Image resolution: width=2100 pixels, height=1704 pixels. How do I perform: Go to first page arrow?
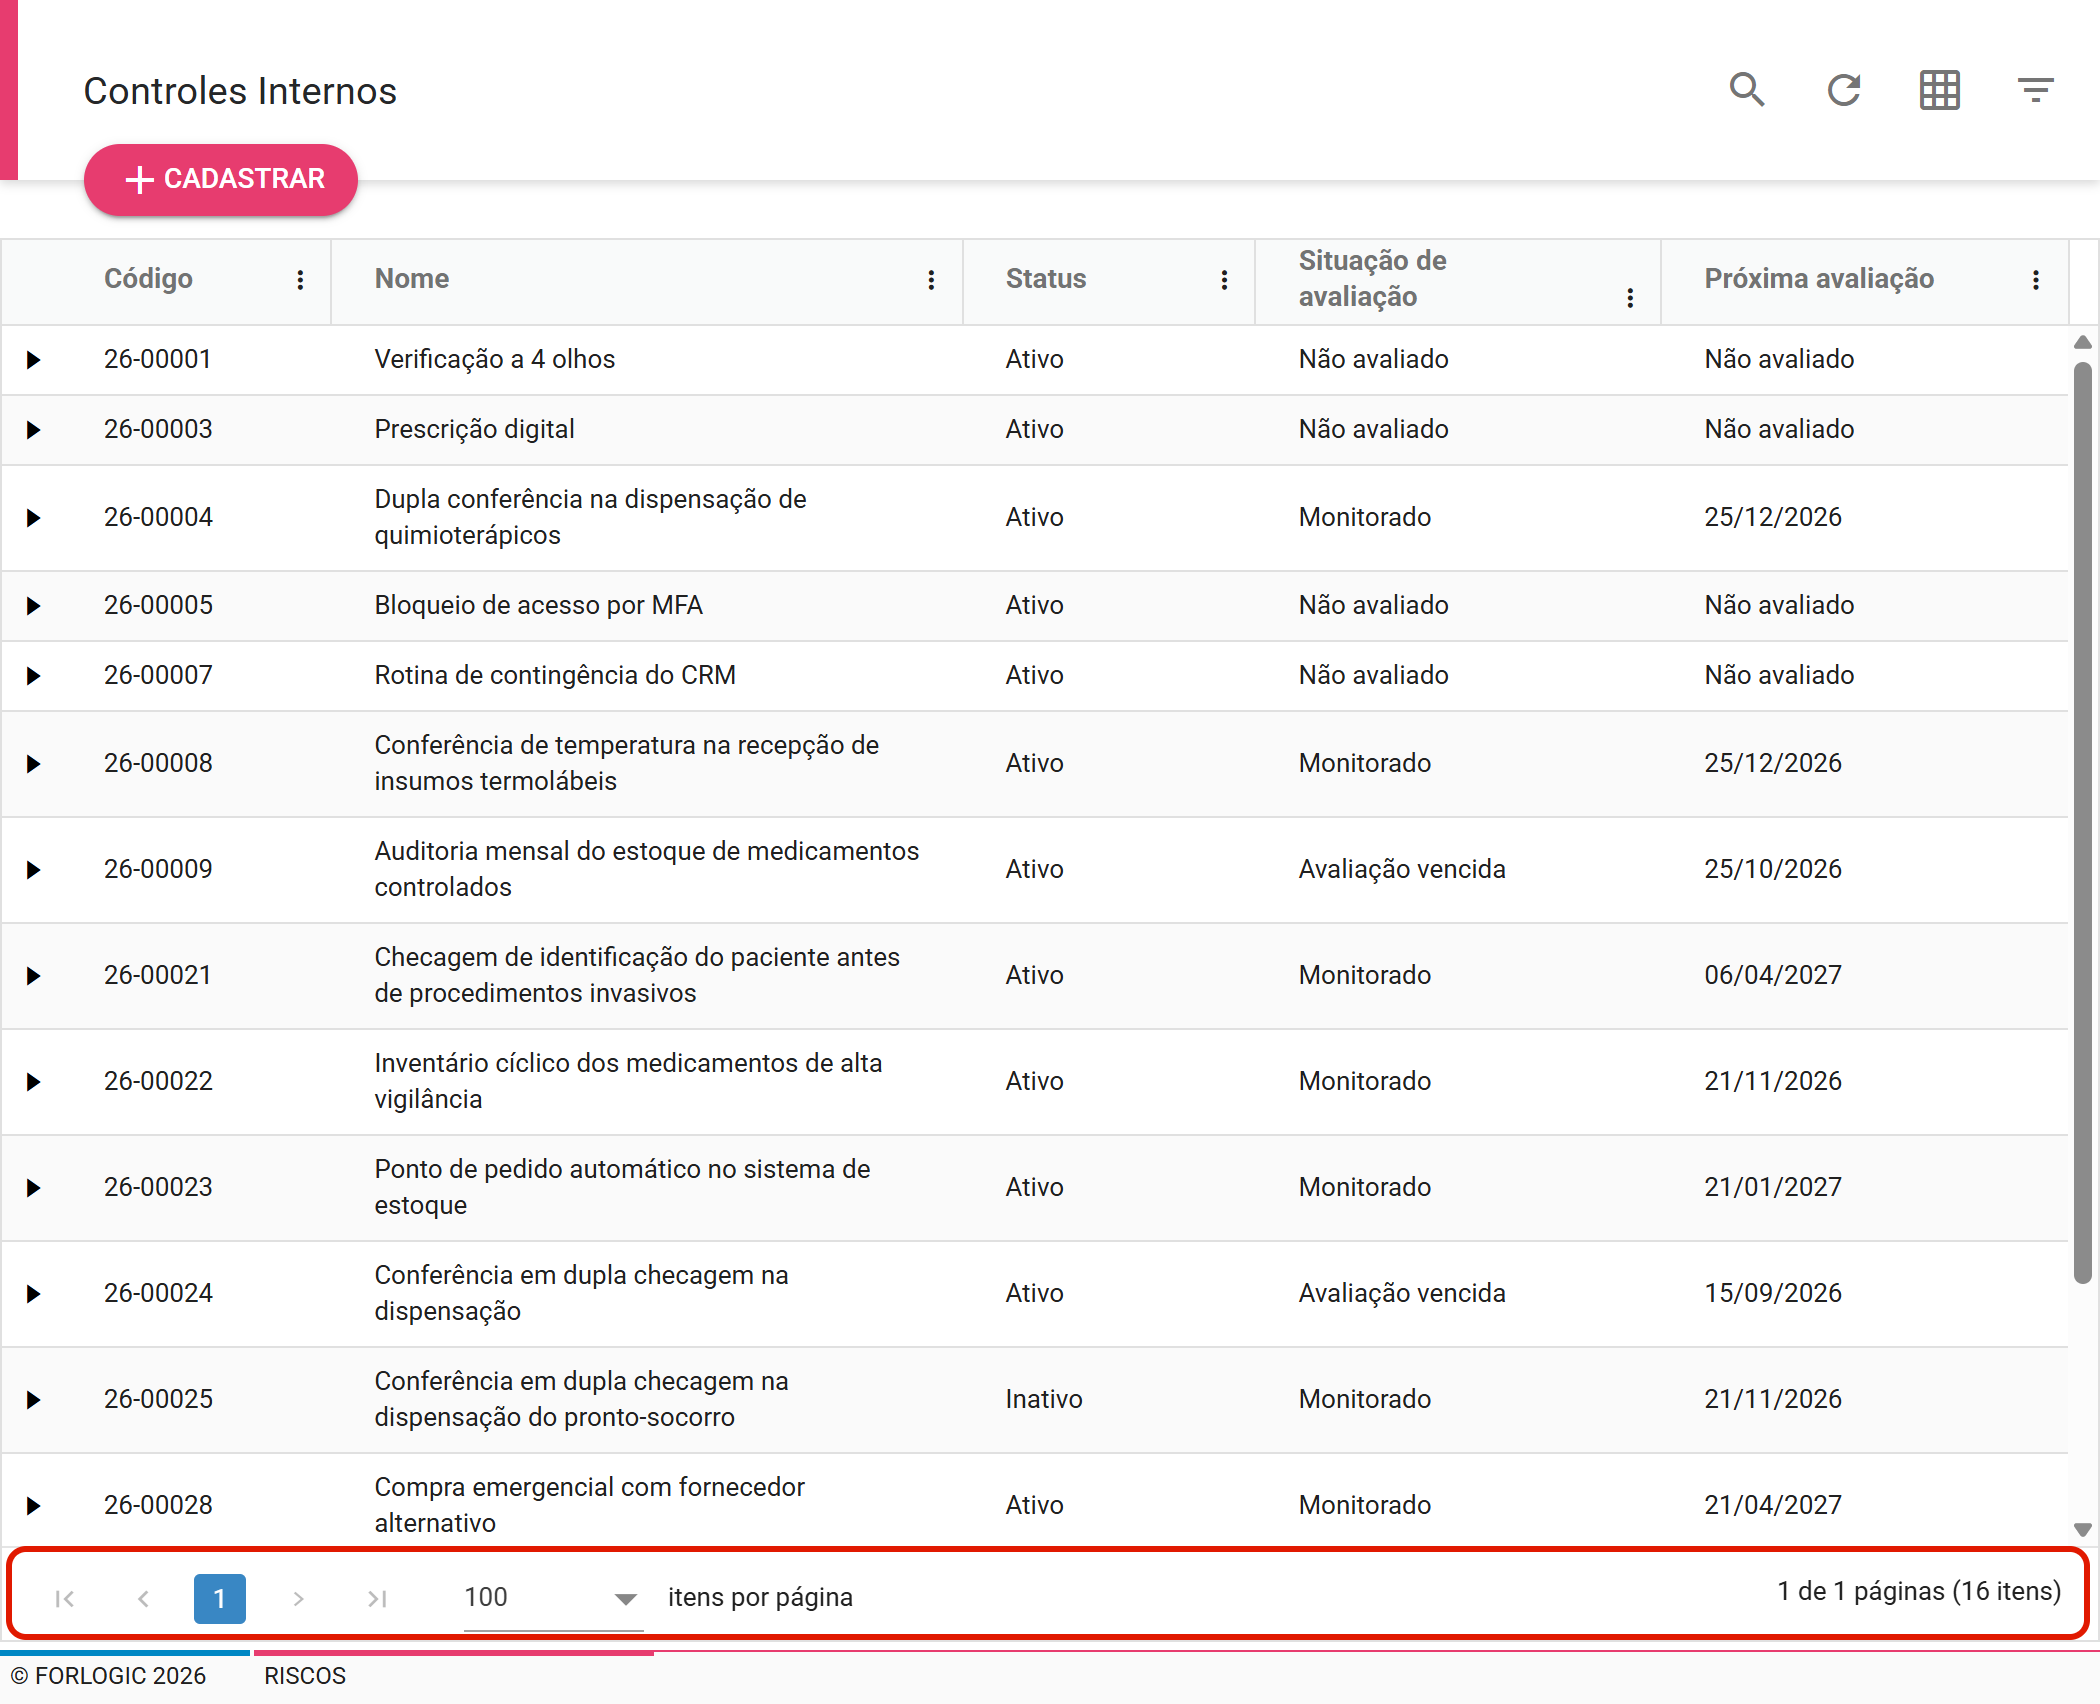65,1598
